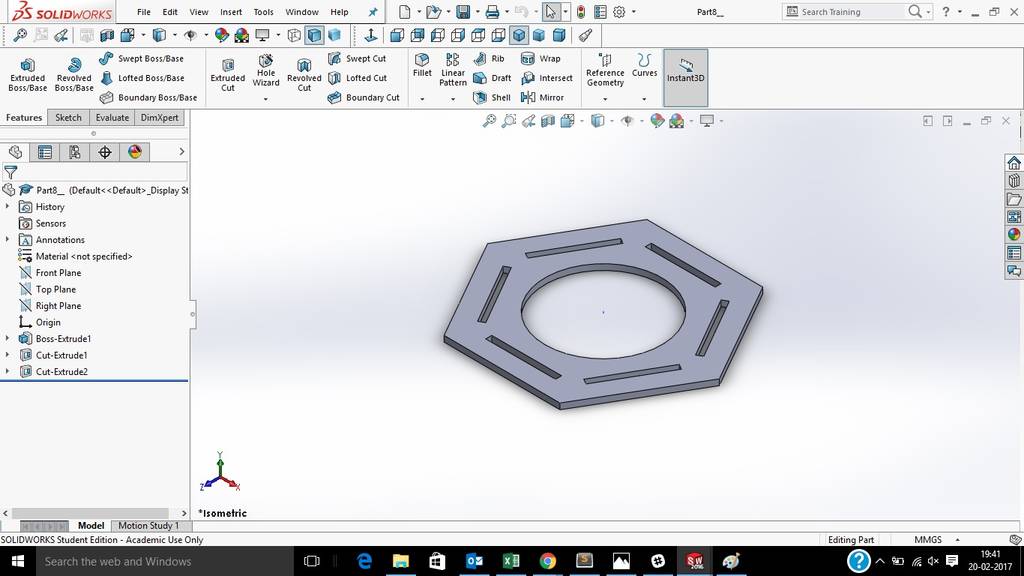Open the Linear Pattern dropdown arrow
The height and width of the screenshot is (576, 1024).
pos(453,99)
